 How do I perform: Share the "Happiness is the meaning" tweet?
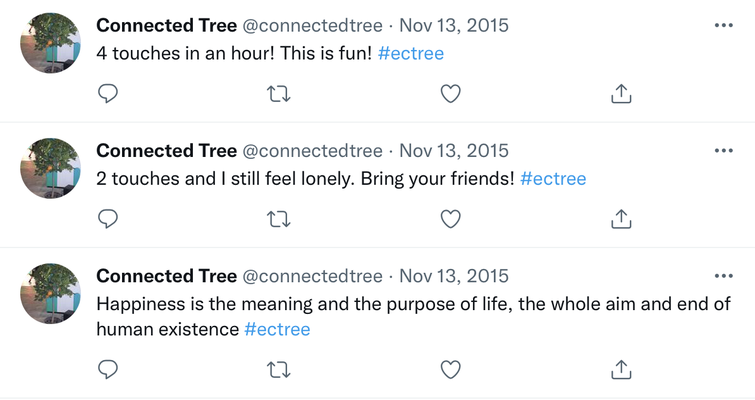[x=621, y=369]
